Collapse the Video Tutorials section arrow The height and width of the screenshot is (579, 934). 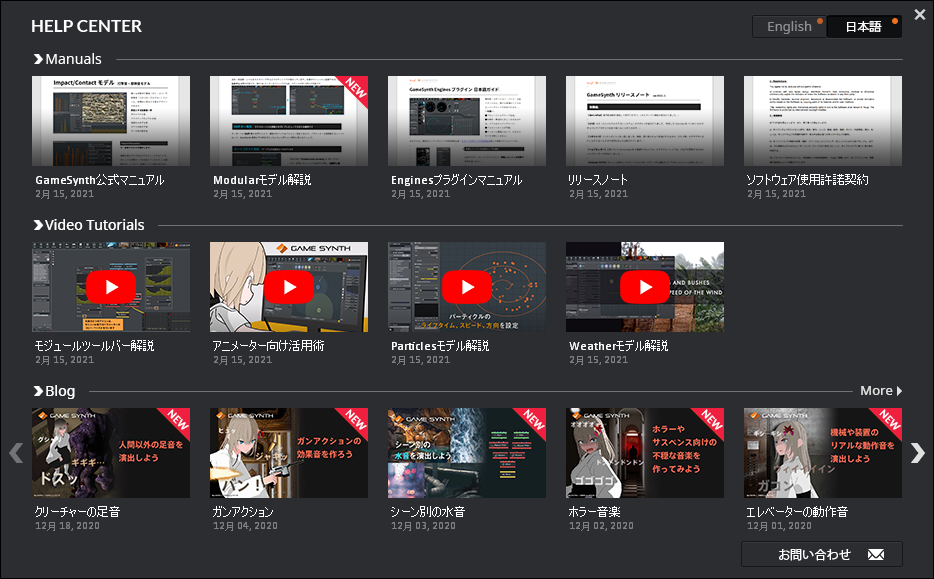[x=38, y=225]
